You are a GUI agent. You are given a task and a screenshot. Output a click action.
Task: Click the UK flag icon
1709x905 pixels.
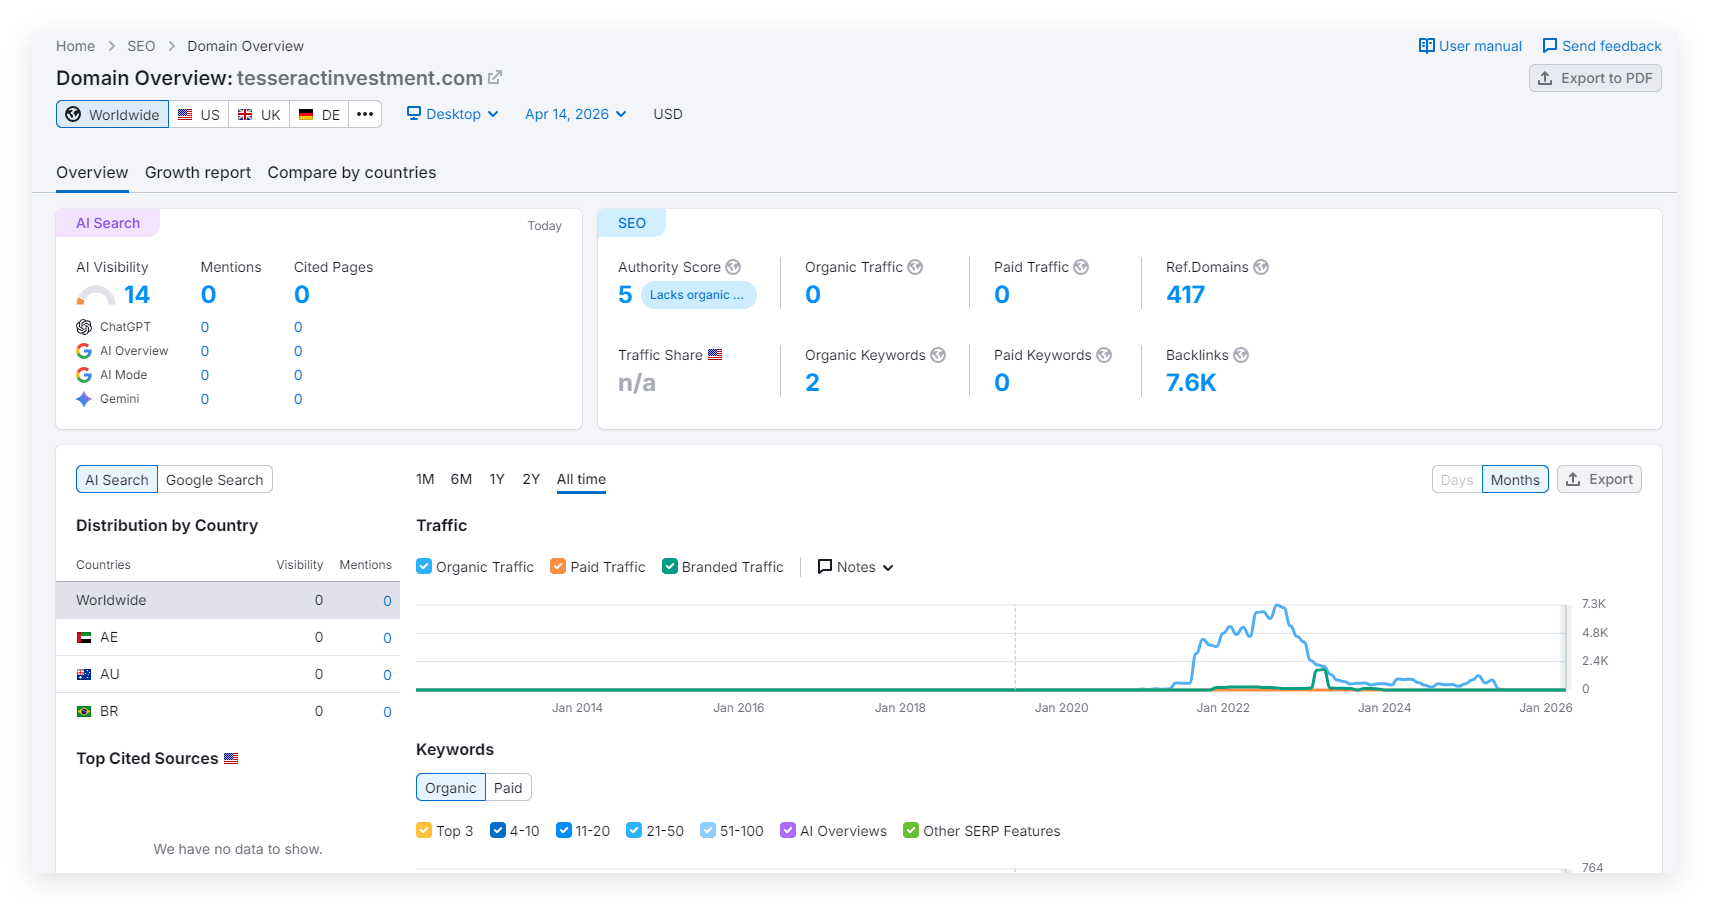click(x=245, y=114)
